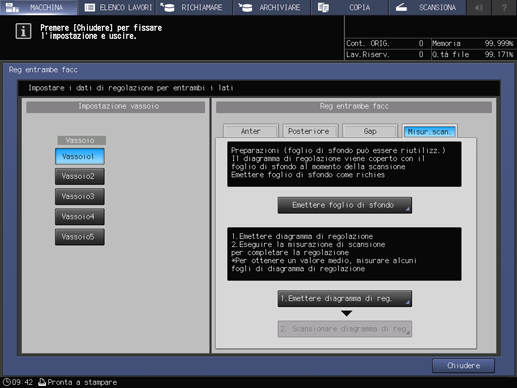The image size is (517, 388).
Task: Select Vassoio2 tray
Action: click(x=80, y=176)
